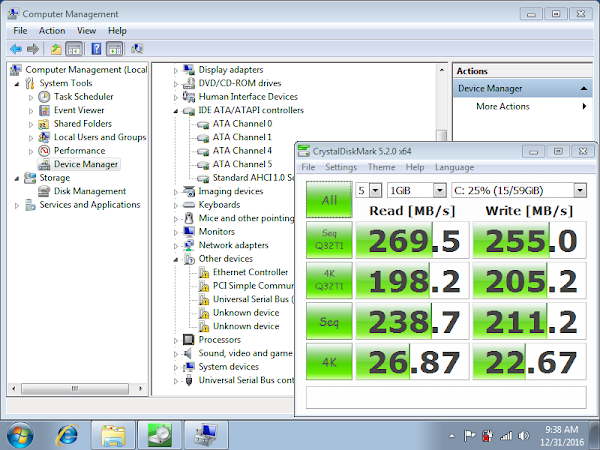
Task: Switch to CrystalDiskMark taskbar icon
Action: point(160,436)
